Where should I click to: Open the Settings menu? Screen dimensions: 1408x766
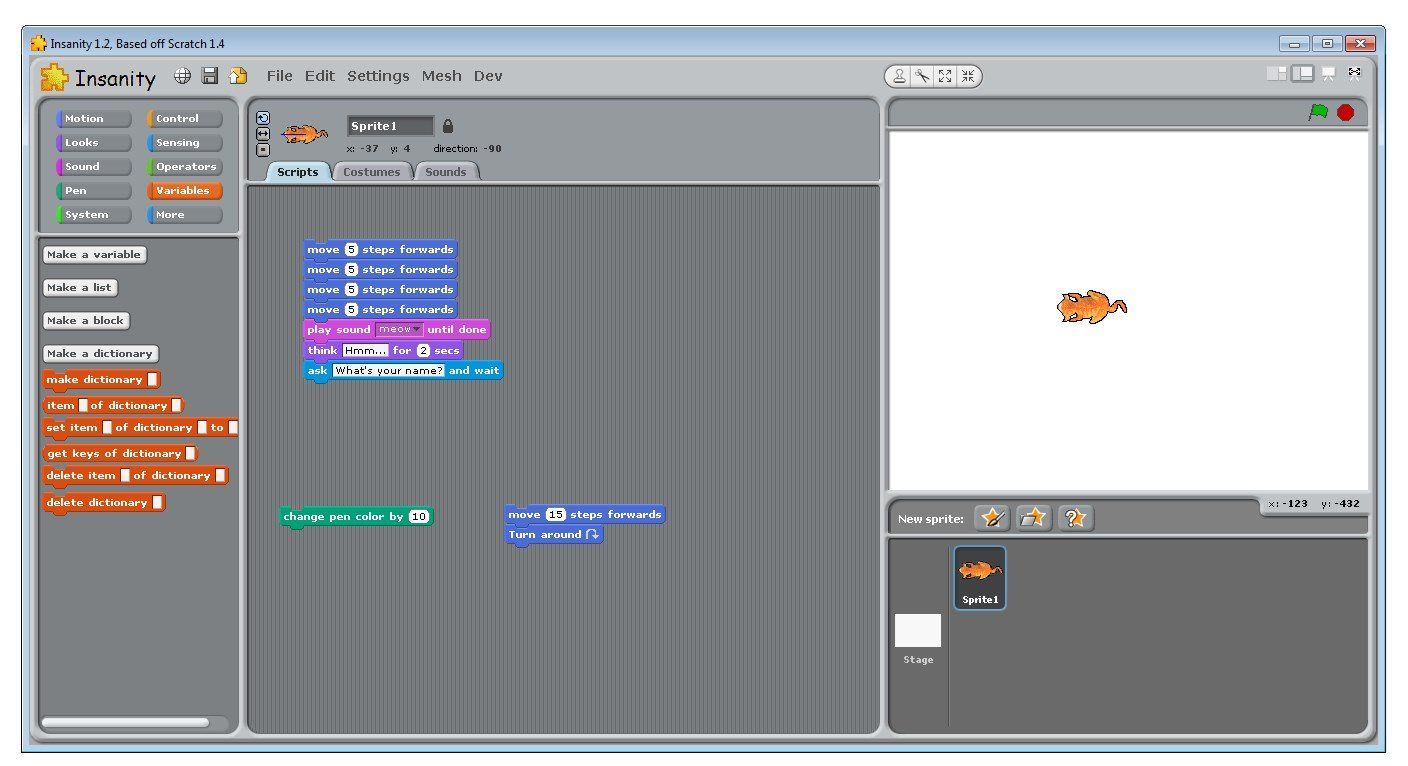378,76
